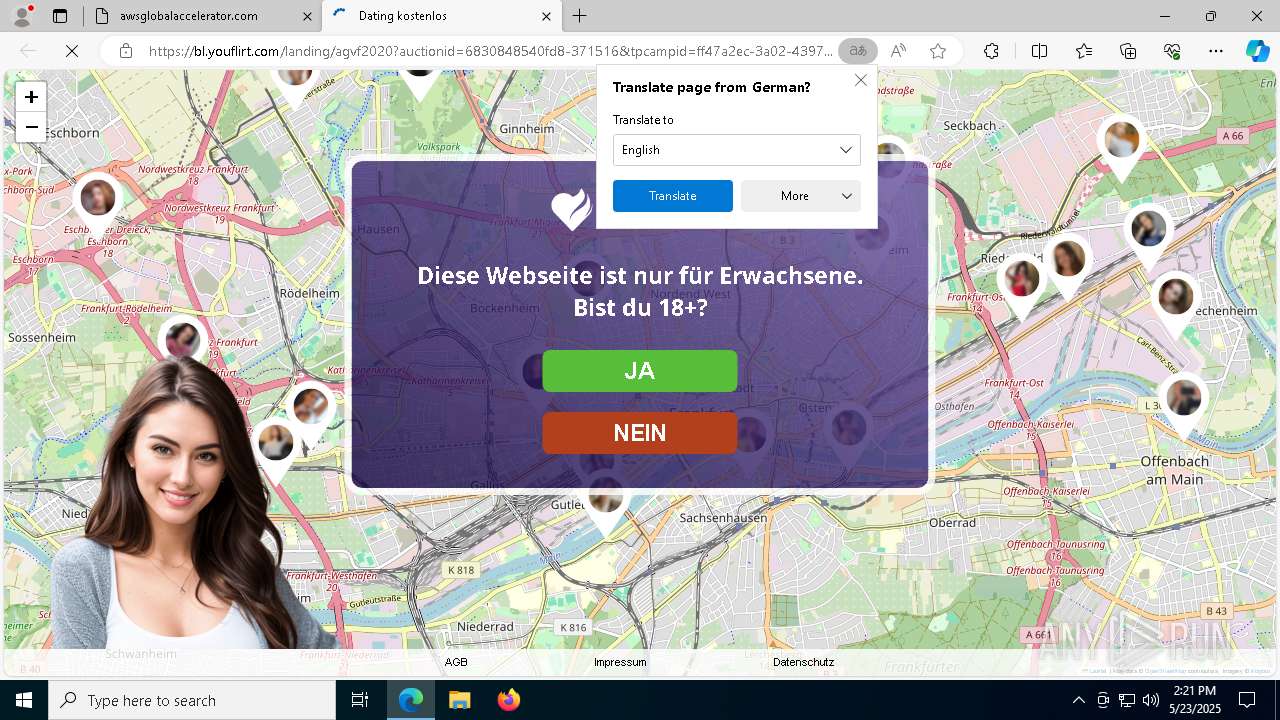Image resolution: width=1280 pixels, height=720 pixels.
Task: Zoom in on the map
Action: pos(31,97)
